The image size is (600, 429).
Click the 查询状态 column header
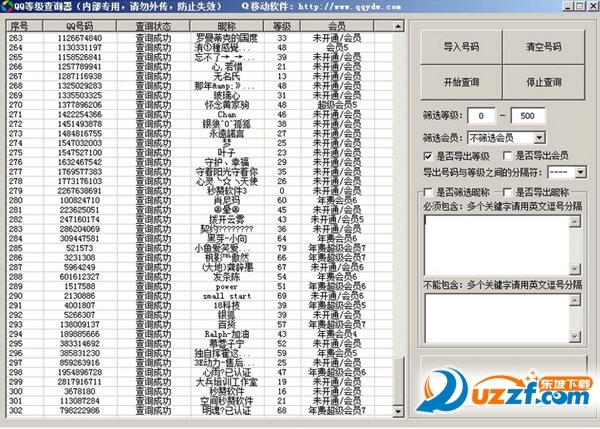[153, 26]
